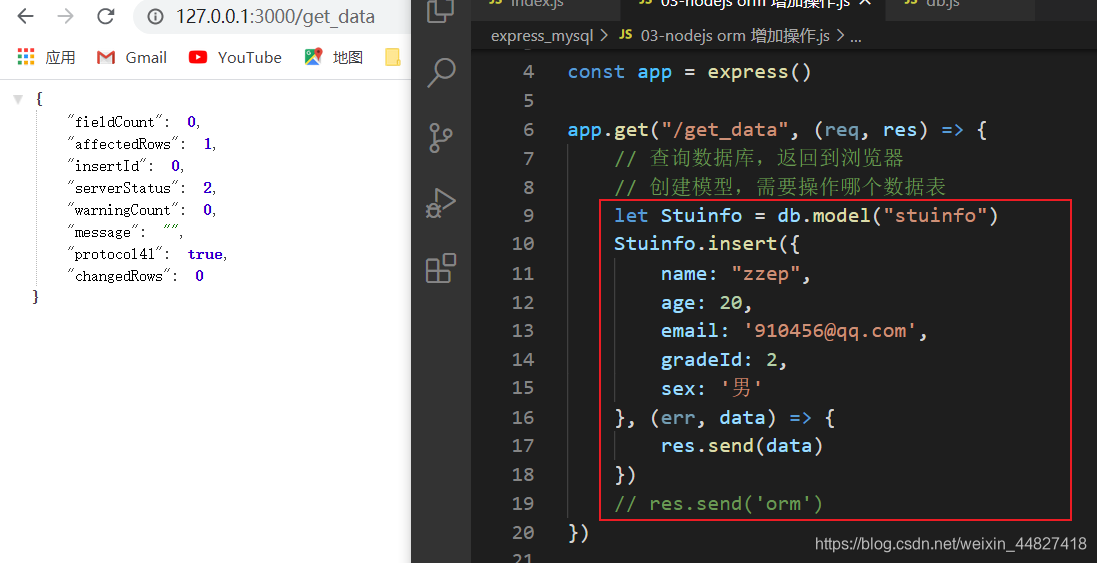Click the '男' sex value
Image resolution: width=1097 pixels, height=563 pixels.
click(742, 388)
